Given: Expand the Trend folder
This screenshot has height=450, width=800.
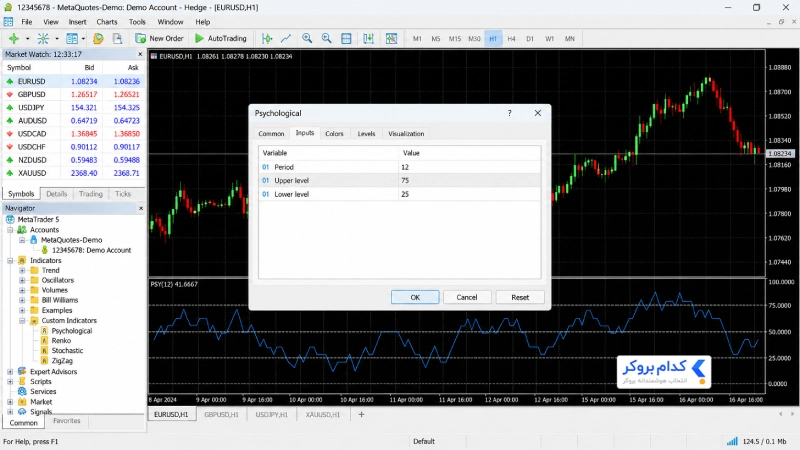Looking at the screenshot, I should coord(22,270).
